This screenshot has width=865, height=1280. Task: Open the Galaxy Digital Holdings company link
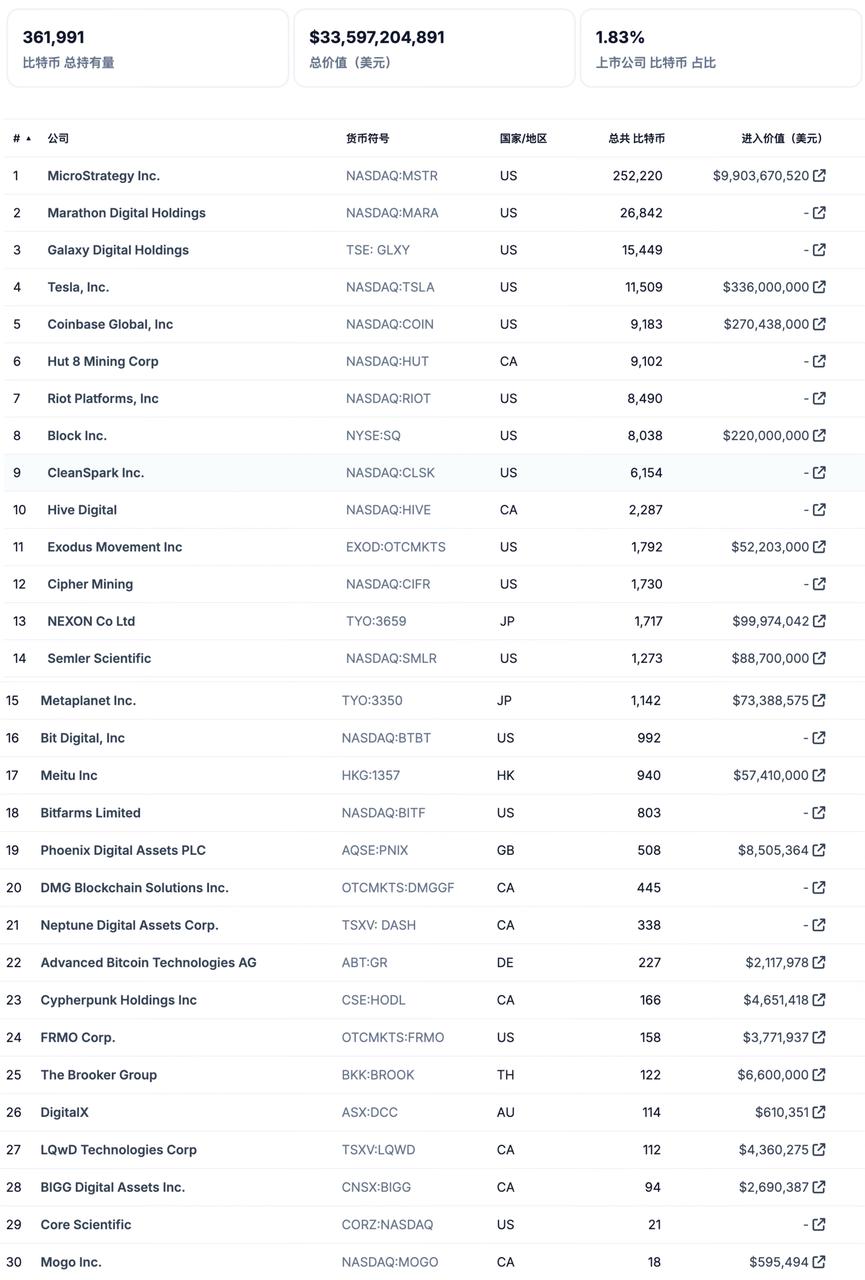click(x=118, y=250)
